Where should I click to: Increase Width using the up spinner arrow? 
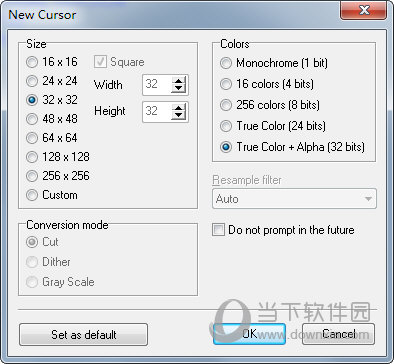179,81
